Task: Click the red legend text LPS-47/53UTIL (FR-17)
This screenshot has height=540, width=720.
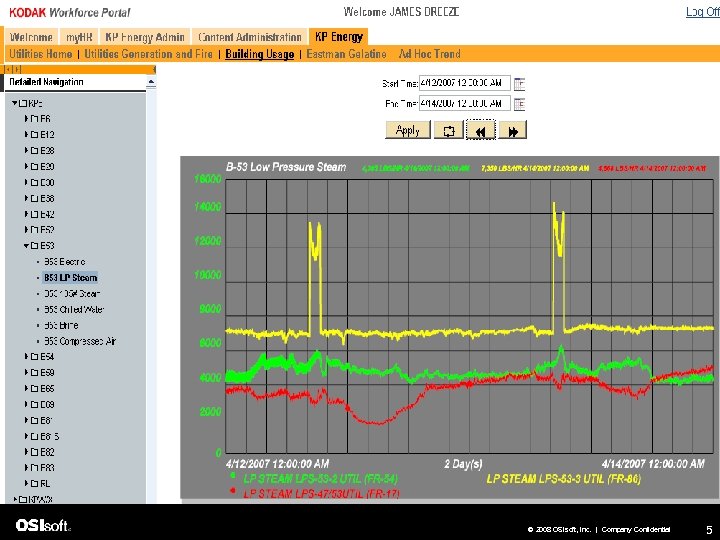Action: [x=321, y=494]
